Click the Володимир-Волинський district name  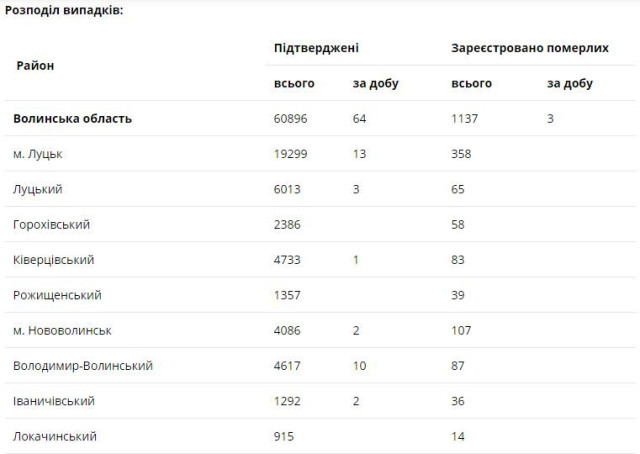83,366
